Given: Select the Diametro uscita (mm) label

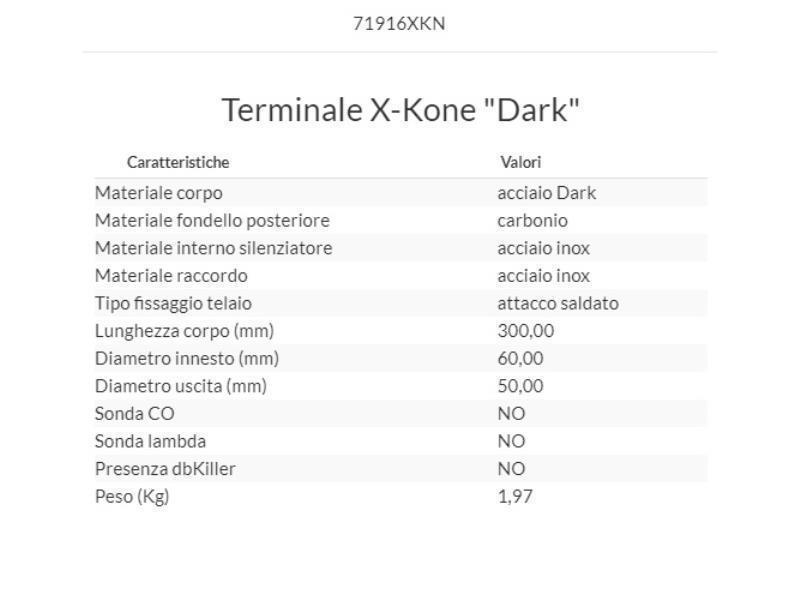Looking at the screenshot, I should click(x=181, y=386).
